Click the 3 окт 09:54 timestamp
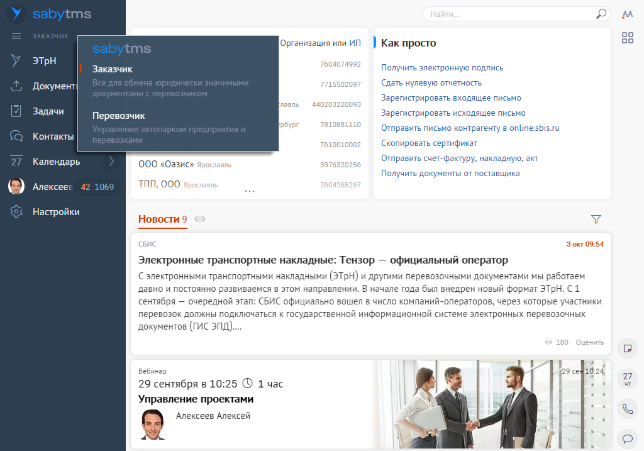Viewport: 644px width, 451px height. pos(585,244)
